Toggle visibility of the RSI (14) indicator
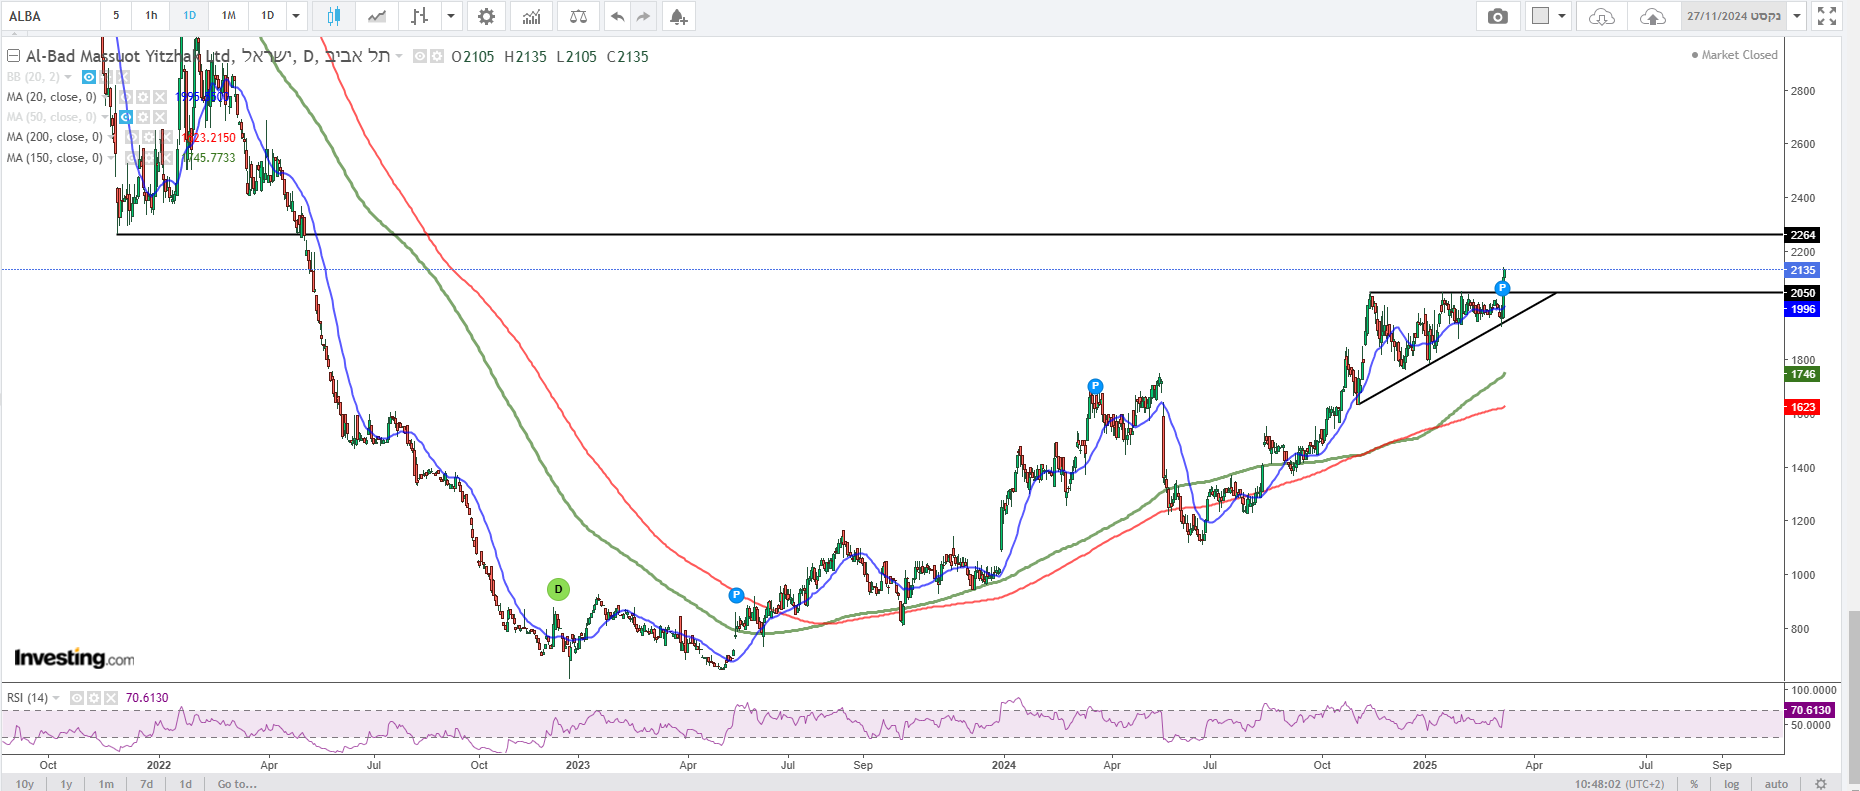Image resolution: width=1860 pixels, height=791 pixels. 76,698
